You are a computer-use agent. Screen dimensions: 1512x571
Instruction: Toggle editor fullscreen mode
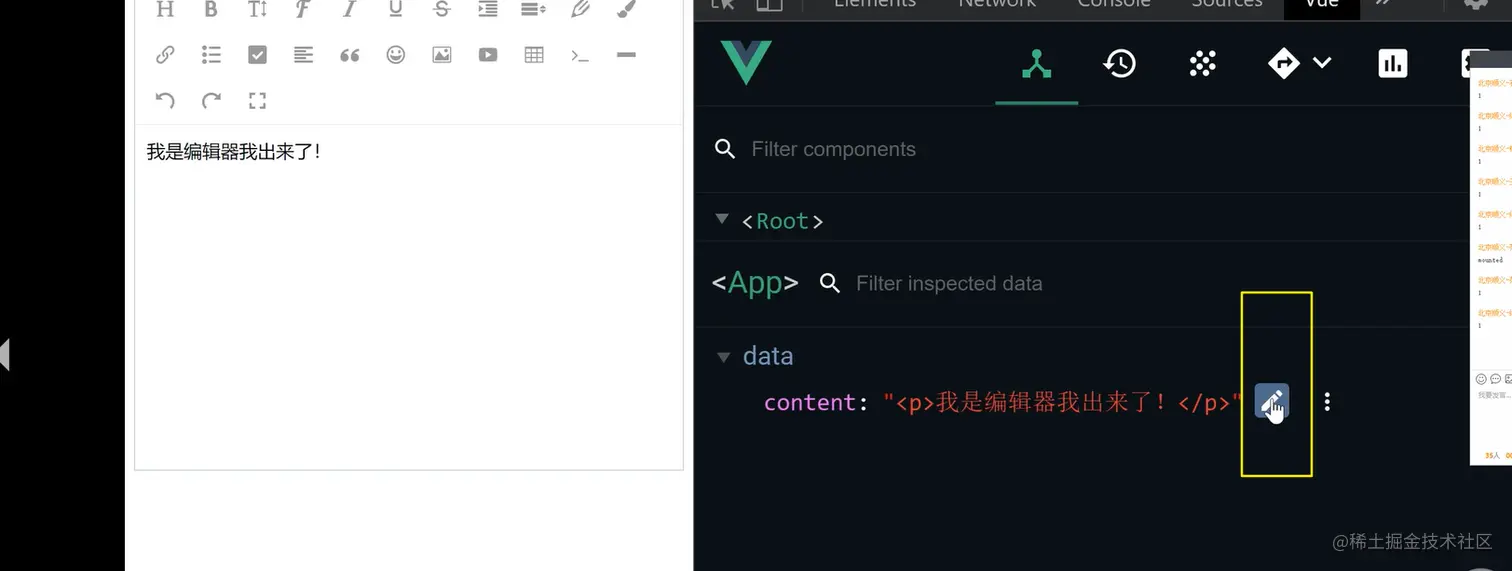(x=257, y=100)
